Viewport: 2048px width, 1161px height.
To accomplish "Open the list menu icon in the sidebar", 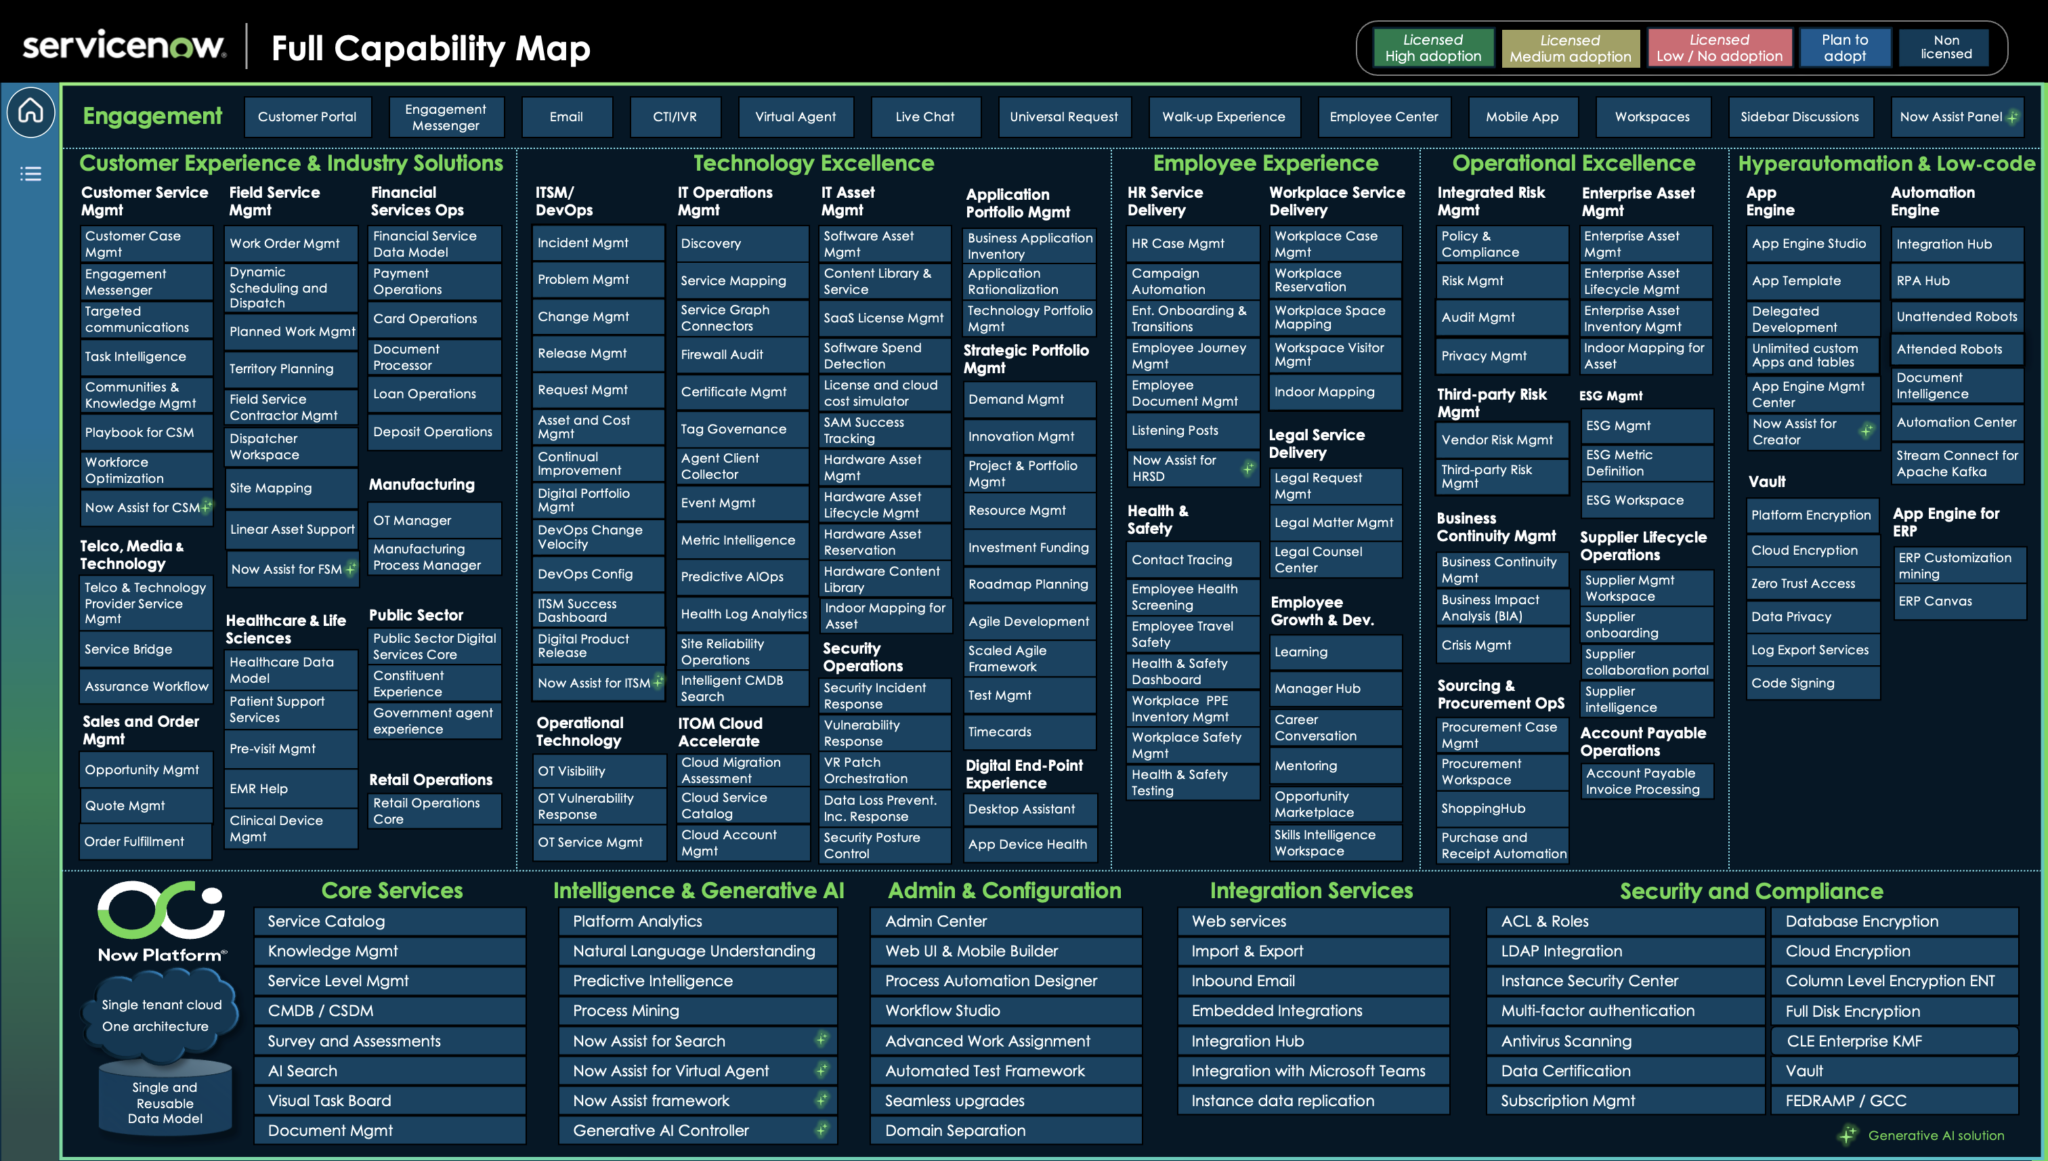I will [31, 174].
